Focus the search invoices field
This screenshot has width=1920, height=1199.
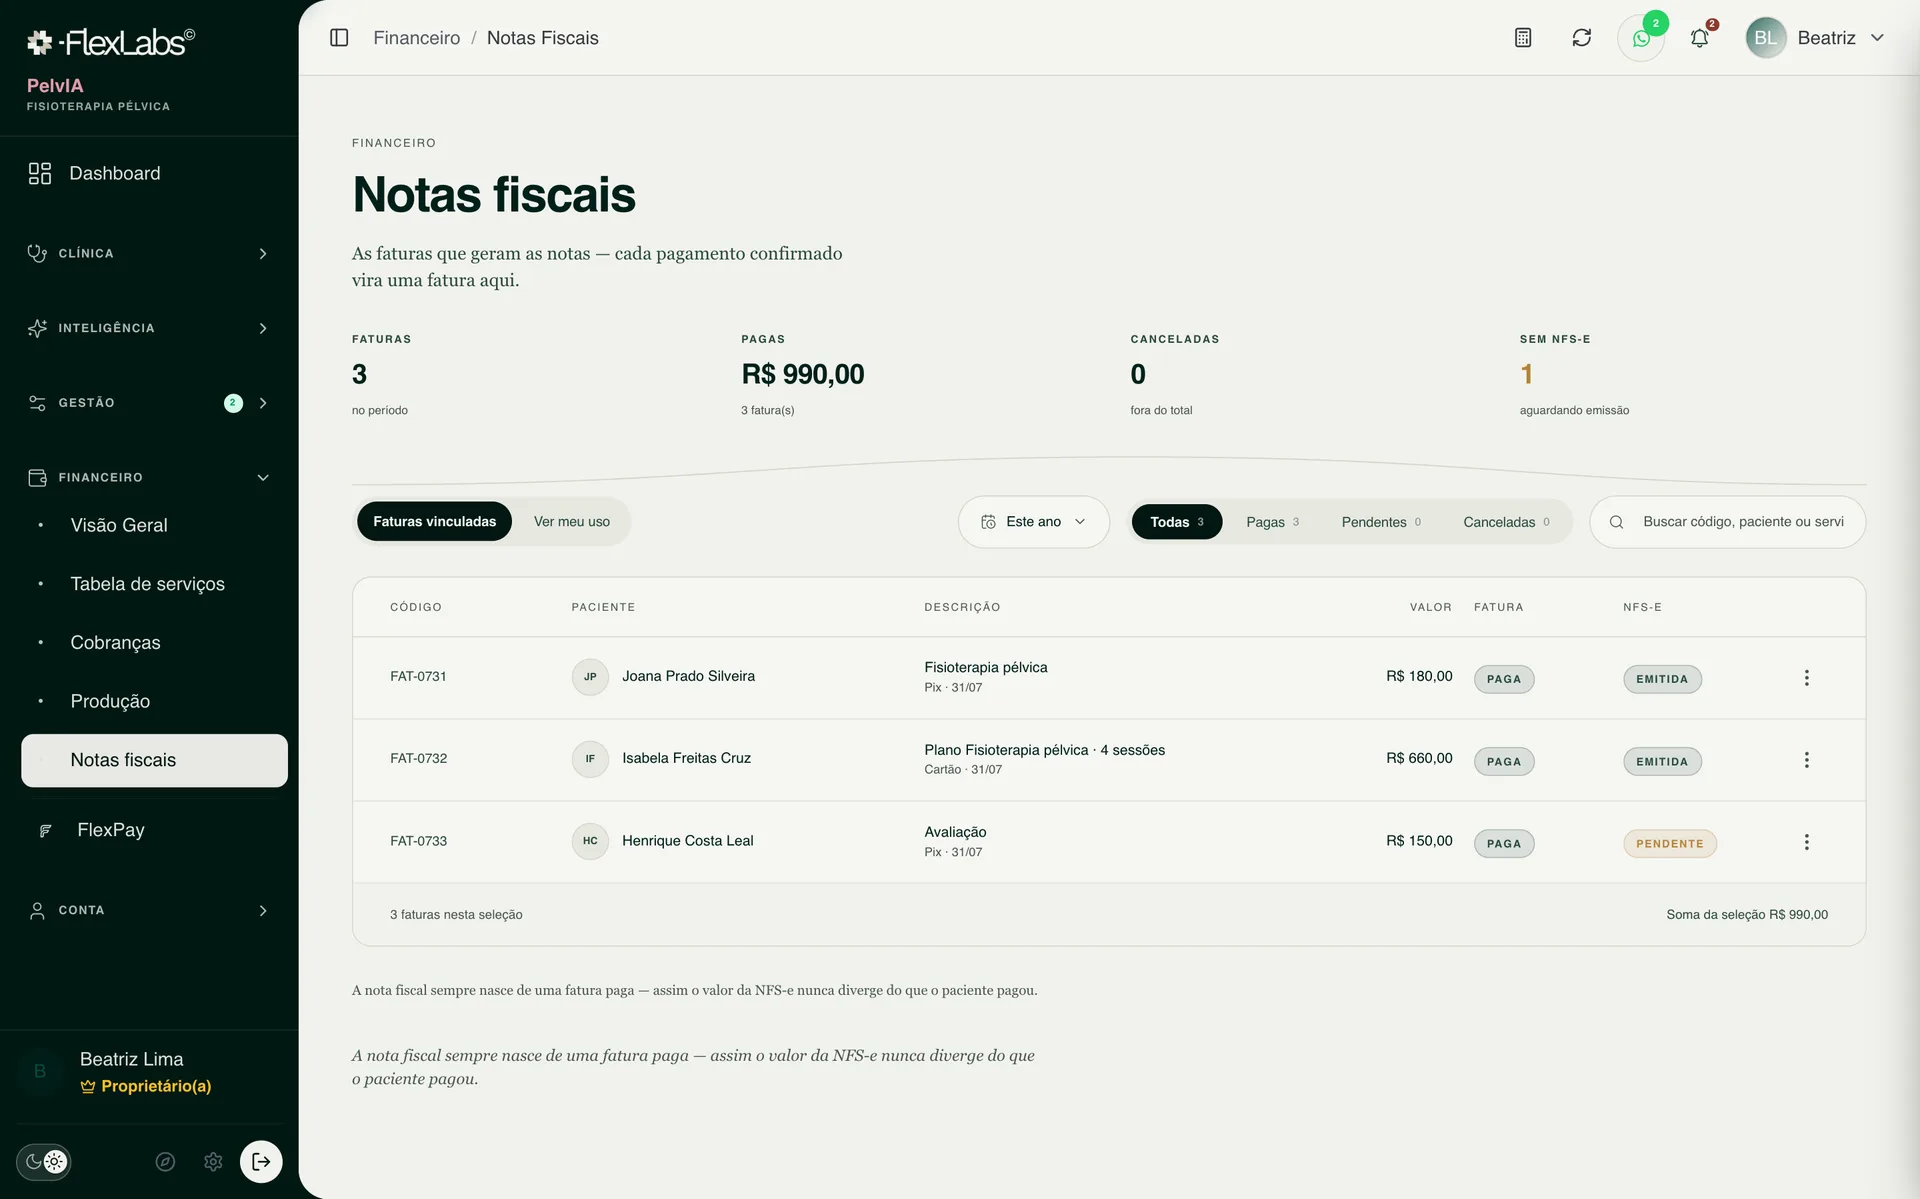1727,522
